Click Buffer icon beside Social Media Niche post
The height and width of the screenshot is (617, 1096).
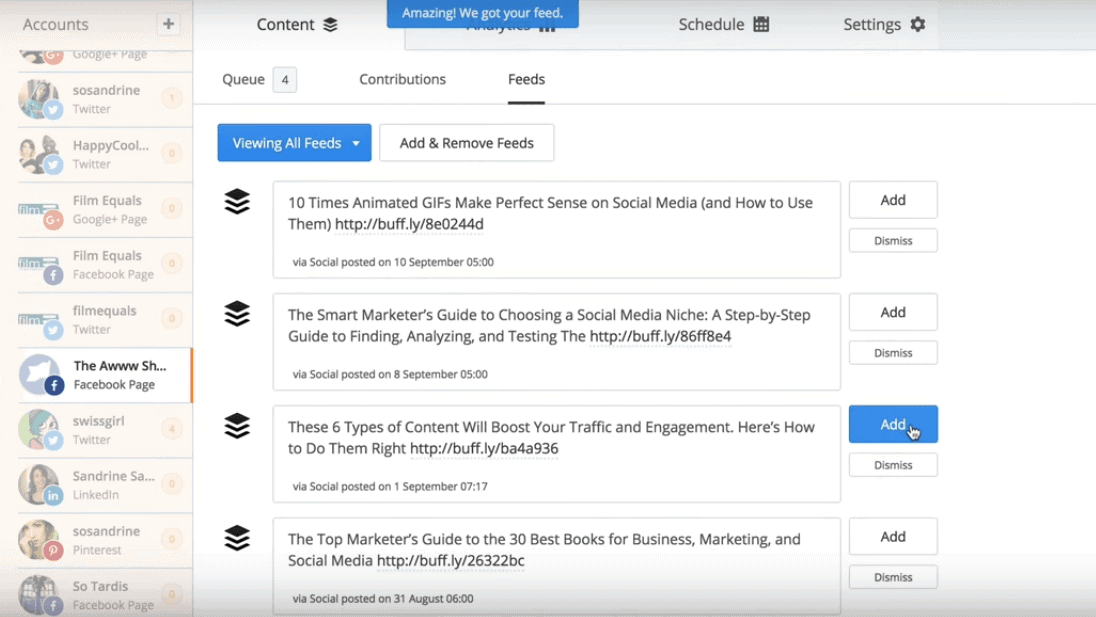237,314
